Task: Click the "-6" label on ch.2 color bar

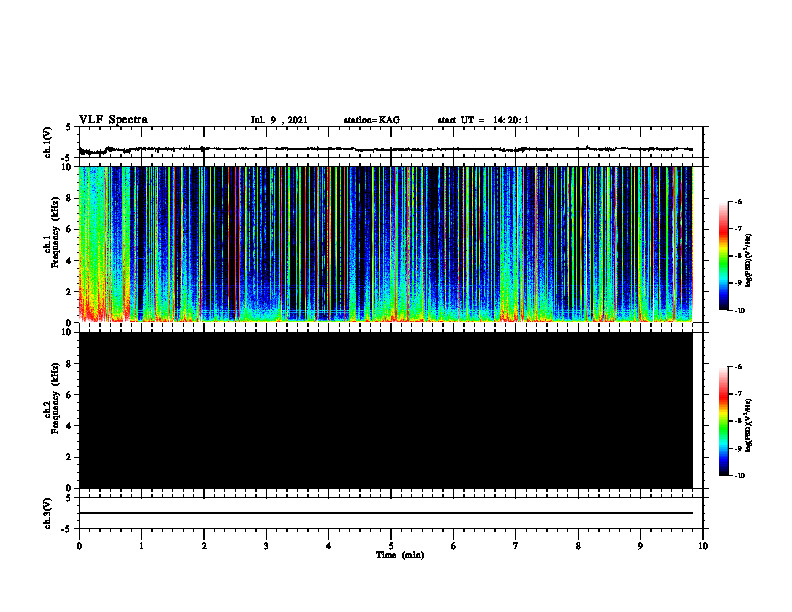Action: (738, 367)
